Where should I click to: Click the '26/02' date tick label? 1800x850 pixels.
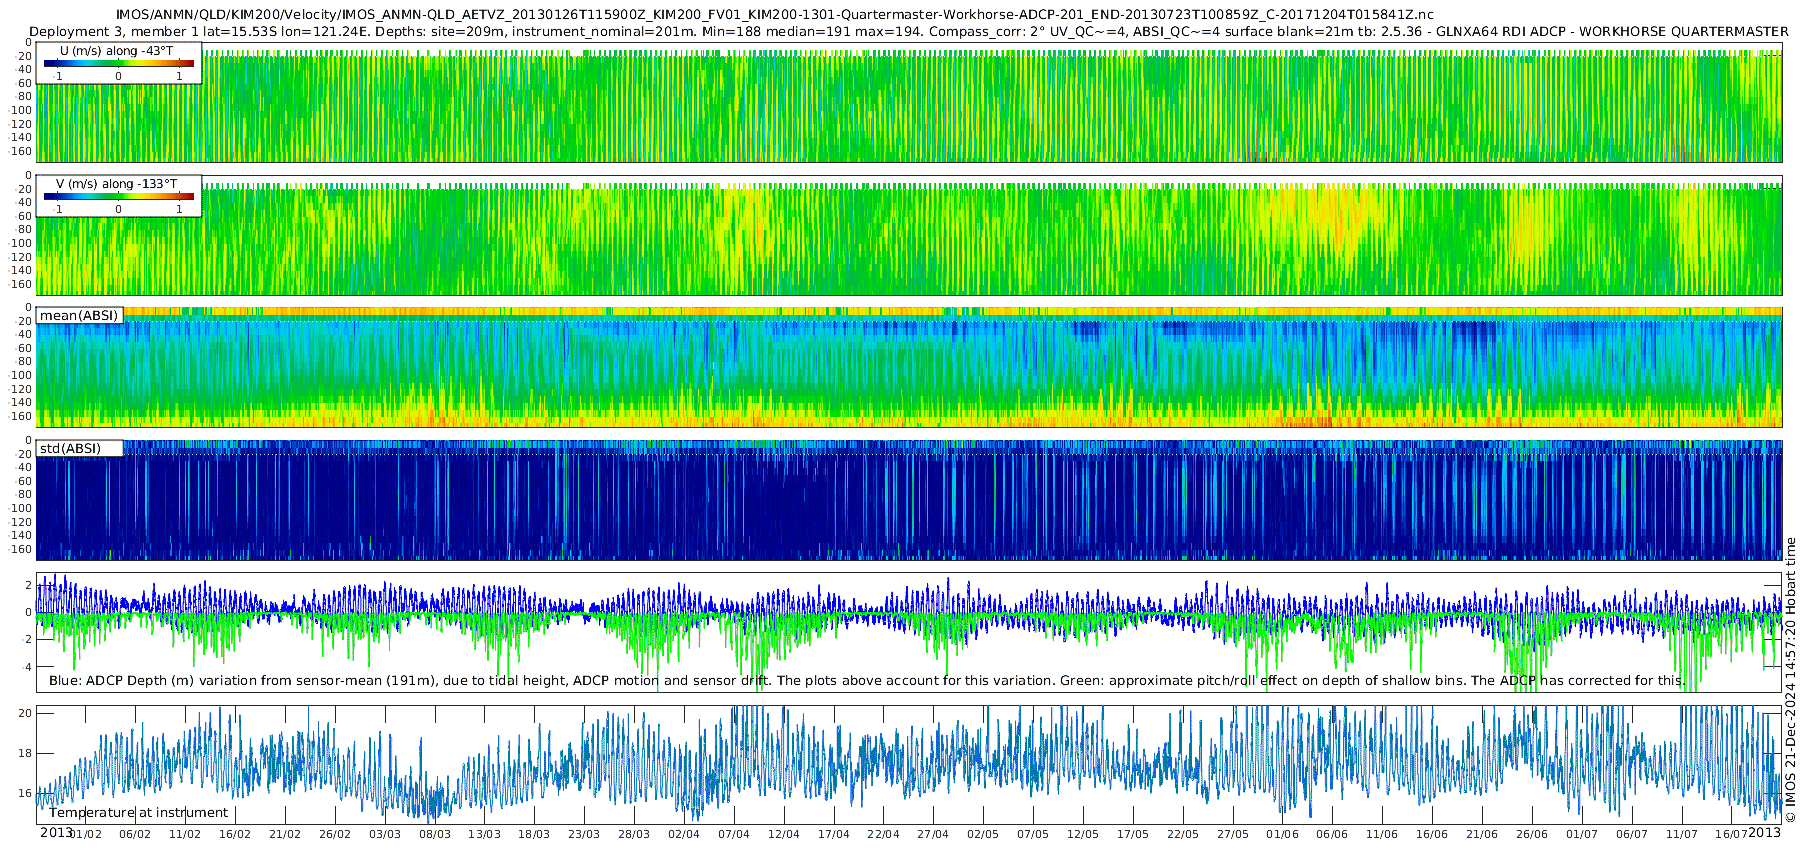335,834
